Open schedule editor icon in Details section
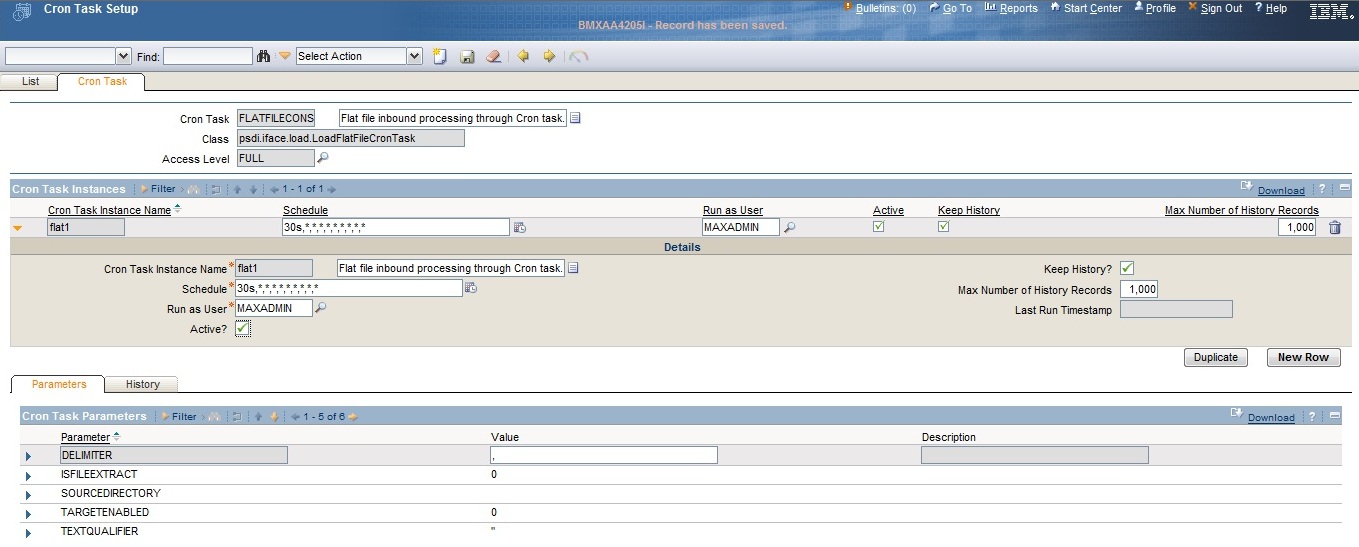The height and width of the screenshot is (547, 1359). click(471, 288)
